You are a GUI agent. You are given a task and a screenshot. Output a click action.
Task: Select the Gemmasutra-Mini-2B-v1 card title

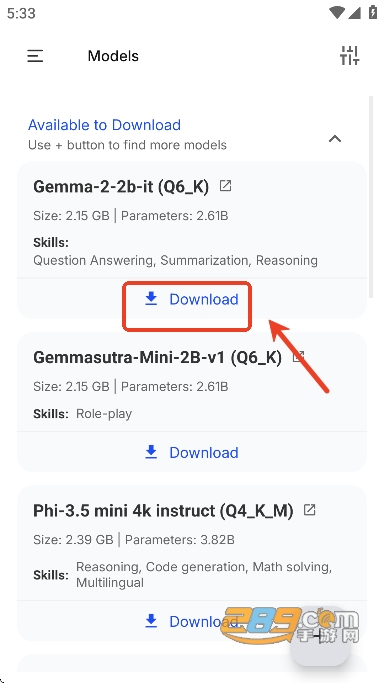[158, 358]
